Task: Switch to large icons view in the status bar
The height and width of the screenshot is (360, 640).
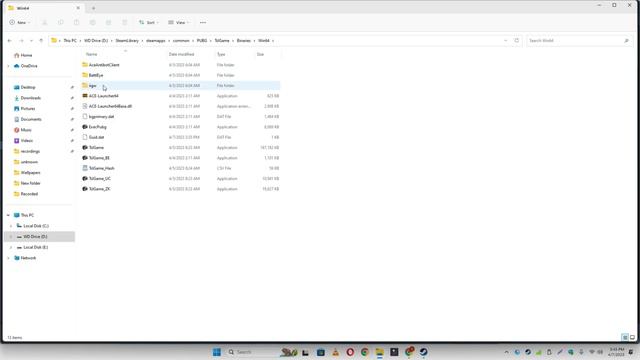Action: [632, 337]
